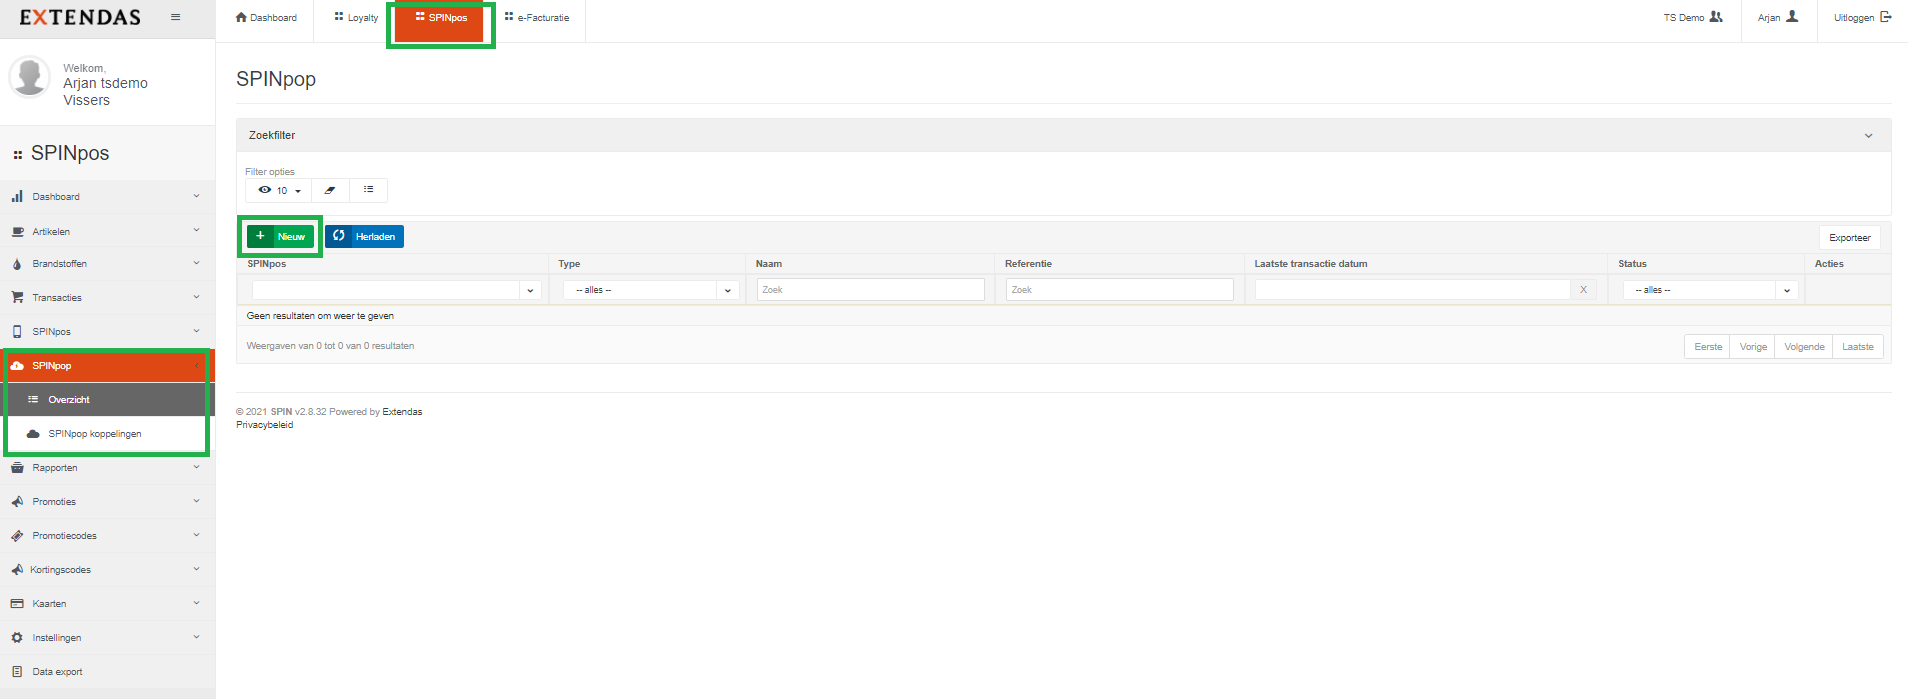Click the eraser clear-filters icon
Screen dimensions: 1908x699
click(330, 190)
